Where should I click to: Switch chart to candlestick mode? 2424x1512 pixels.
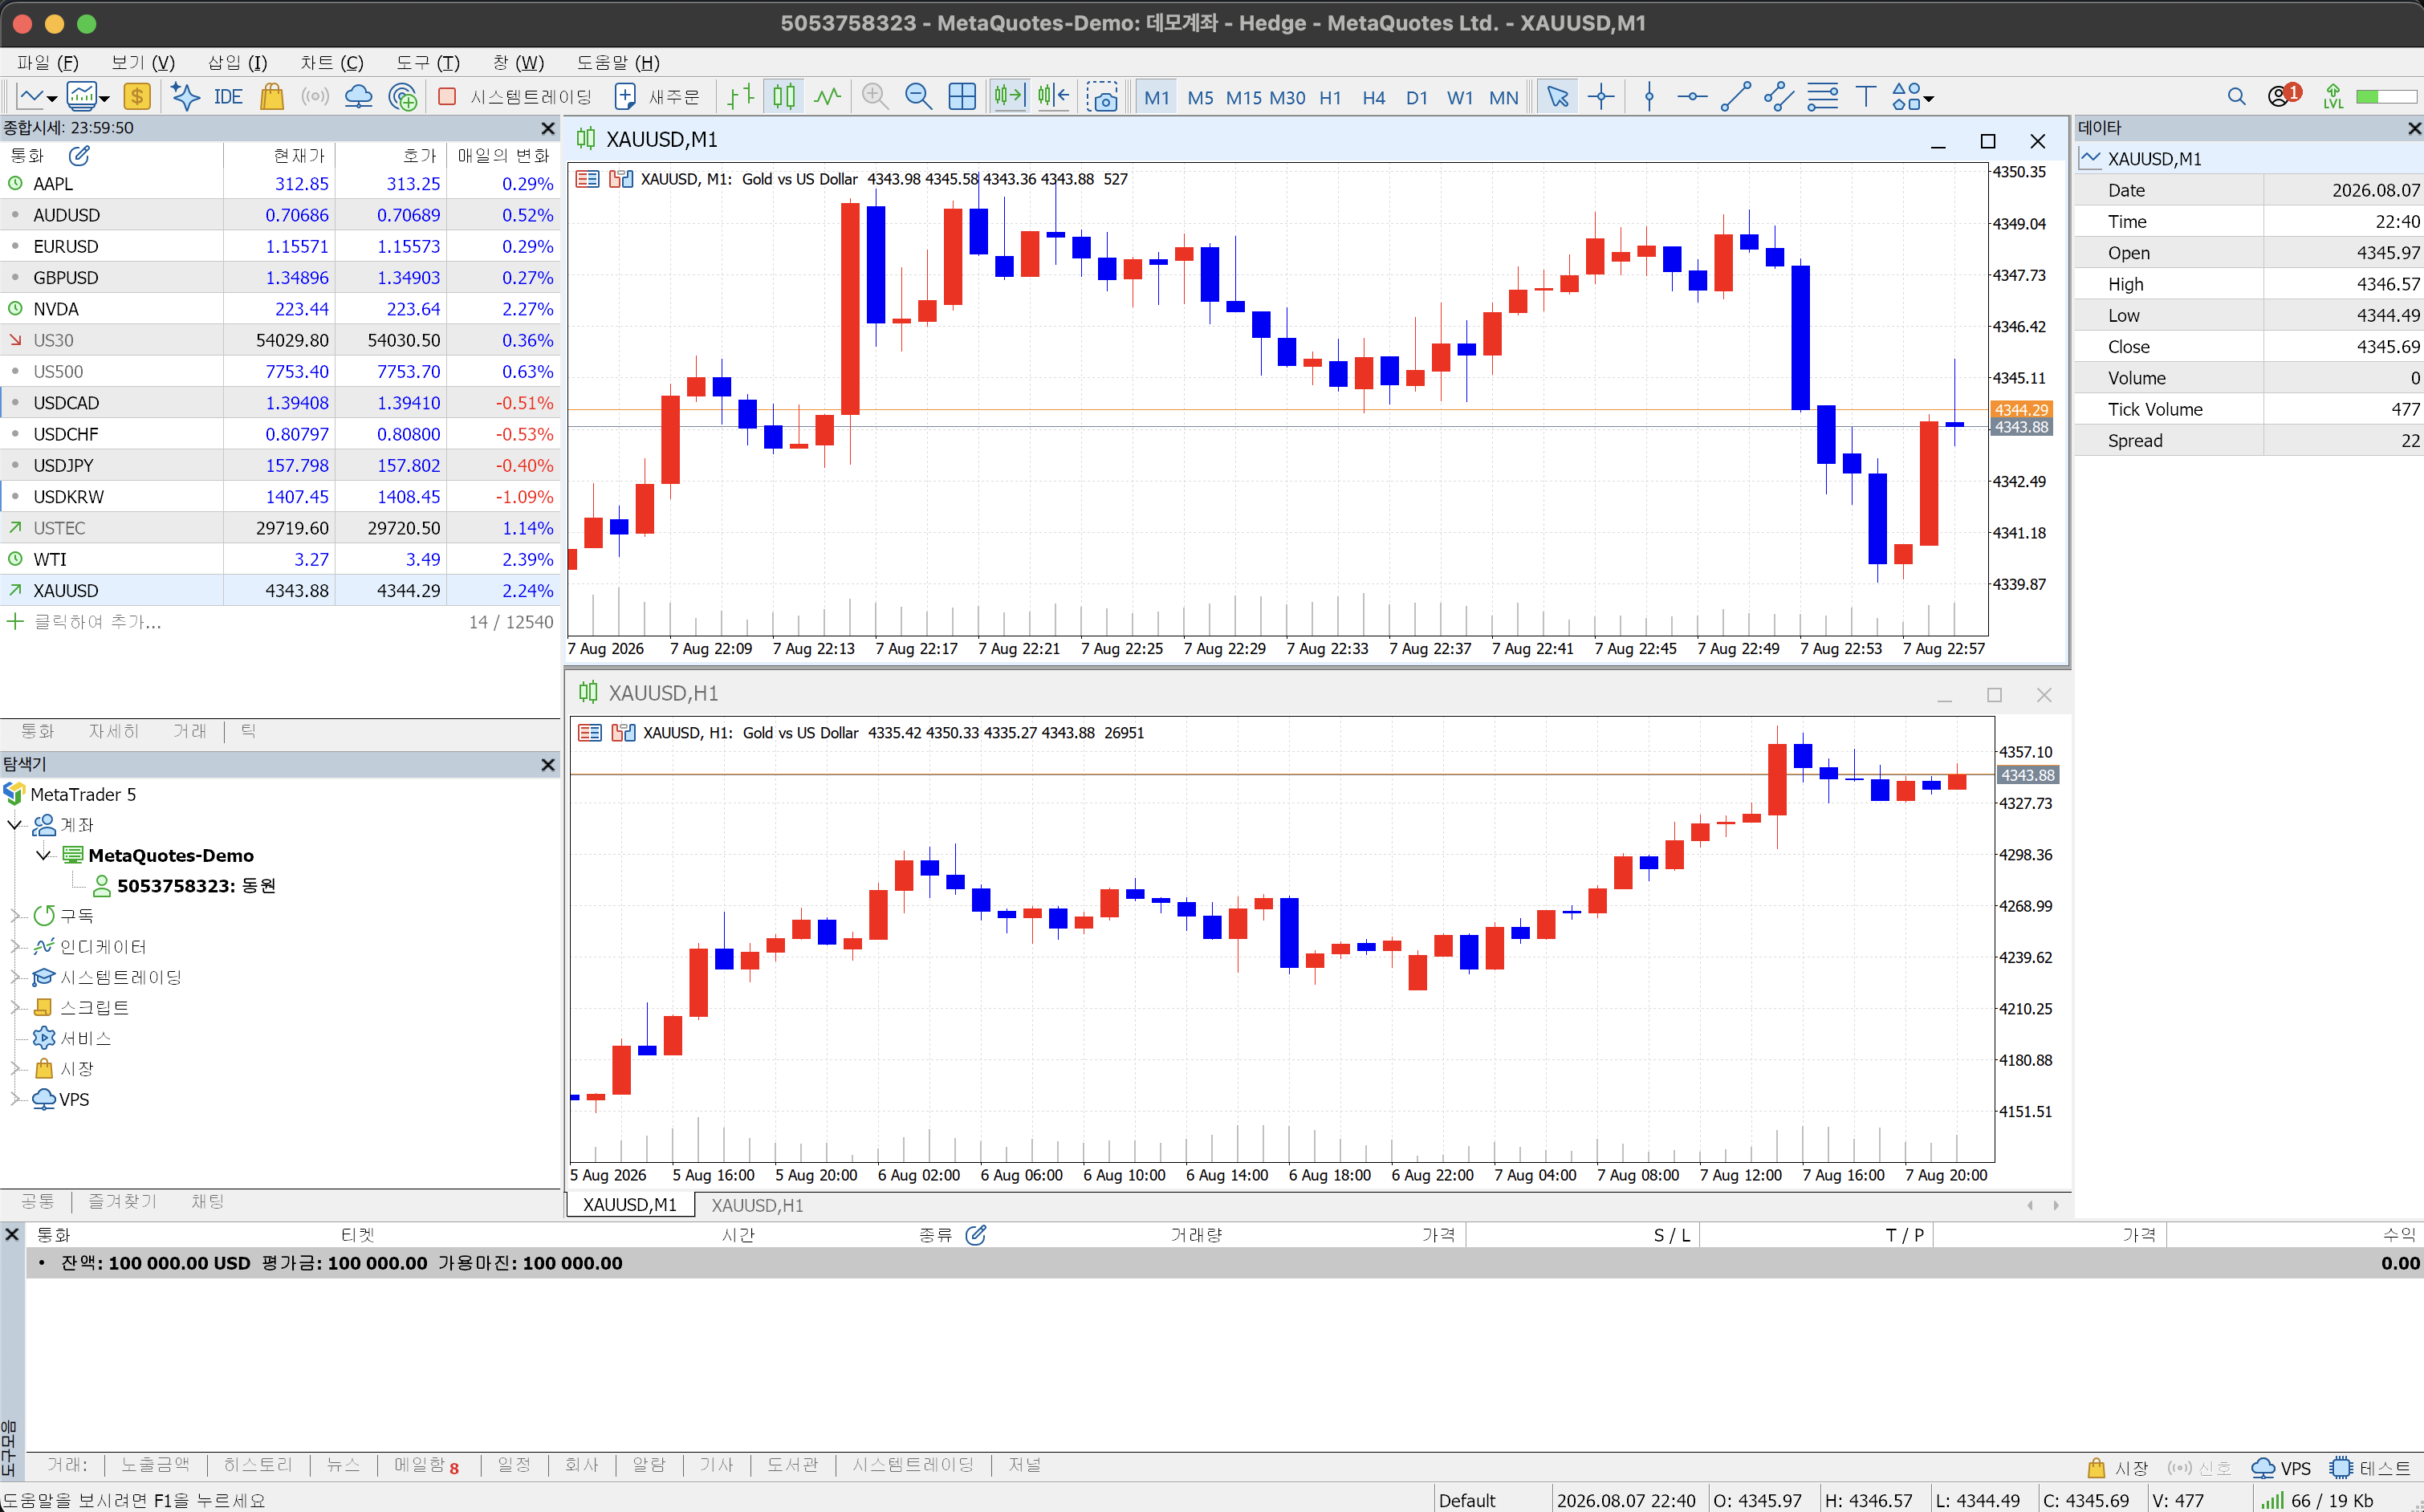point(784,97)
